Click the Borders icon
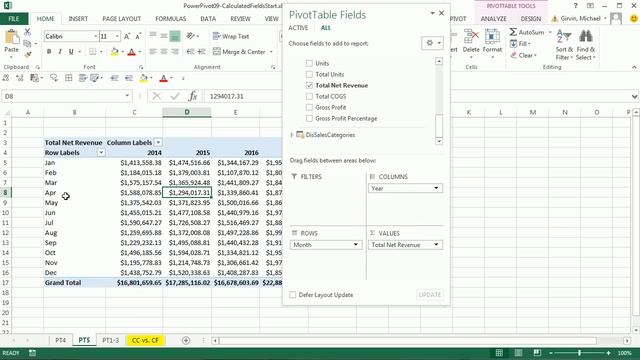 click(93, 52)
